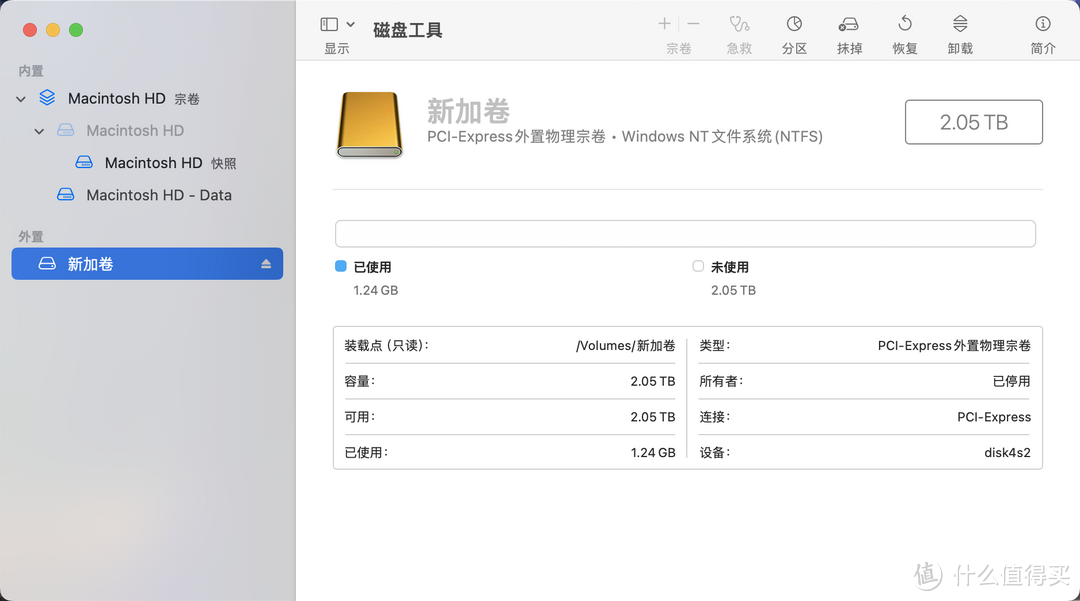1080x601 pixels.
Task: Click the Restore circular arrow icon
Action: coord(905,24)
